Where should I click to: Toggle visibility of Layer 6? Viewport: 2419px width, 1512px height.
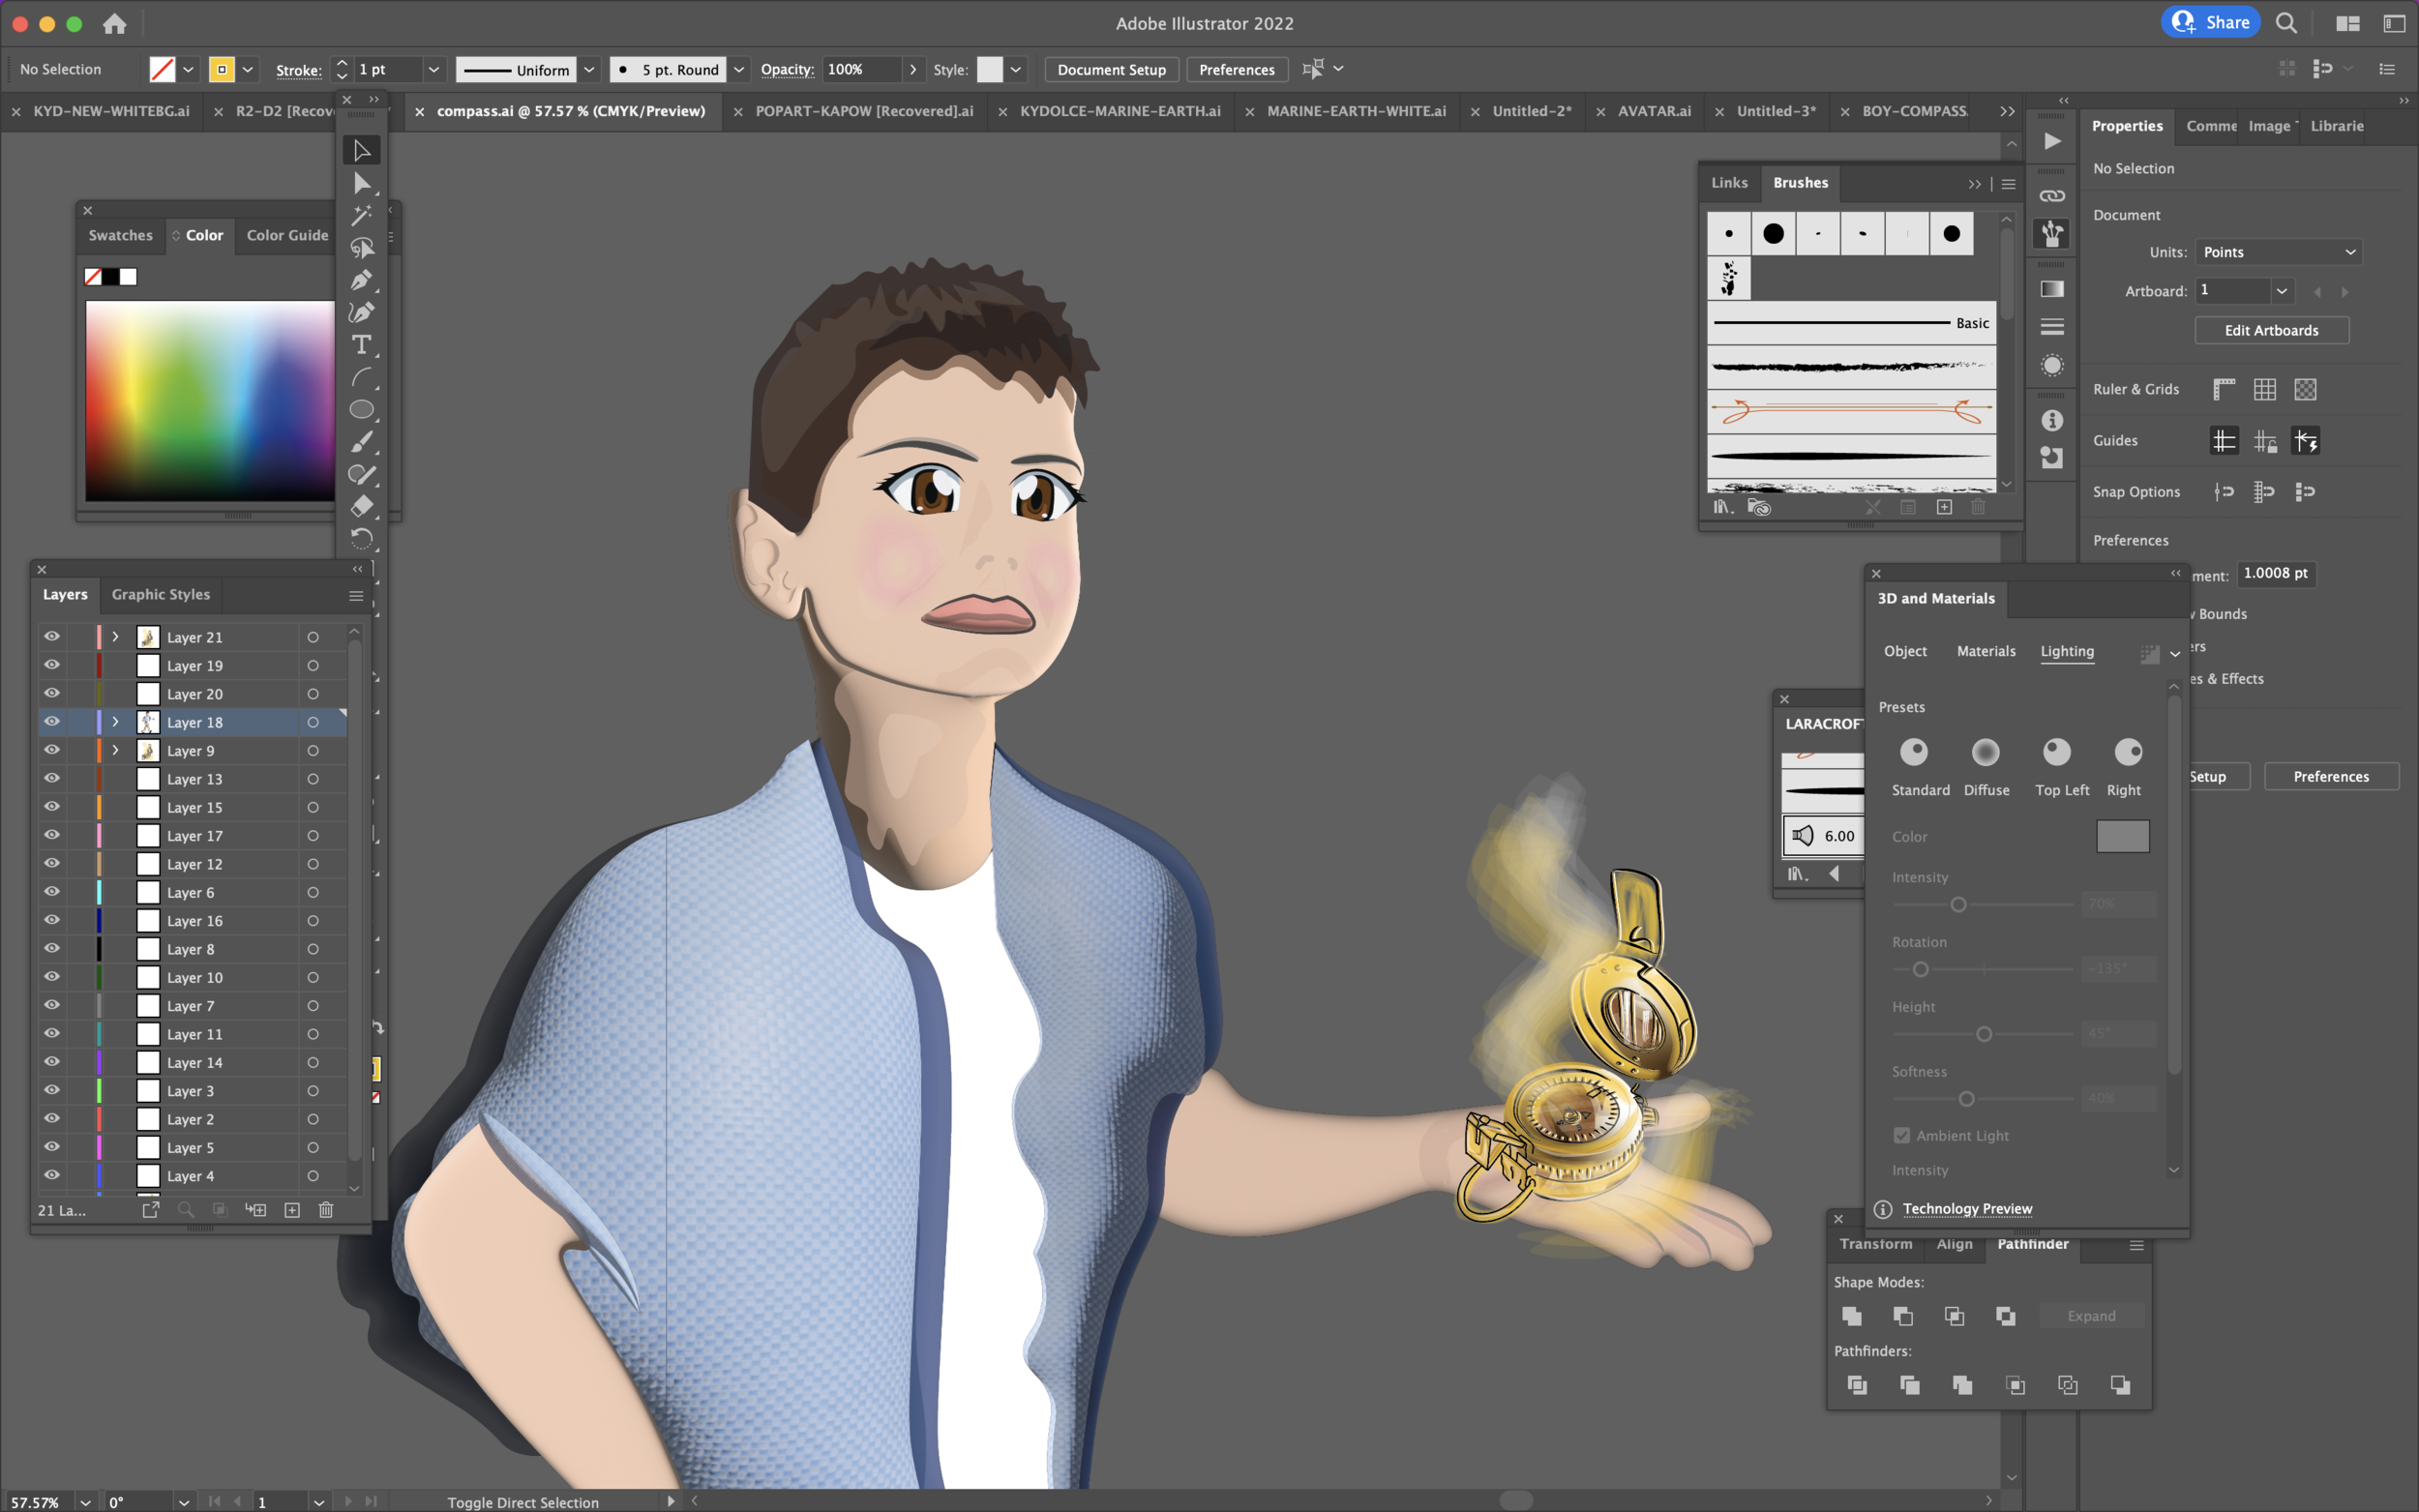(51, 891)
